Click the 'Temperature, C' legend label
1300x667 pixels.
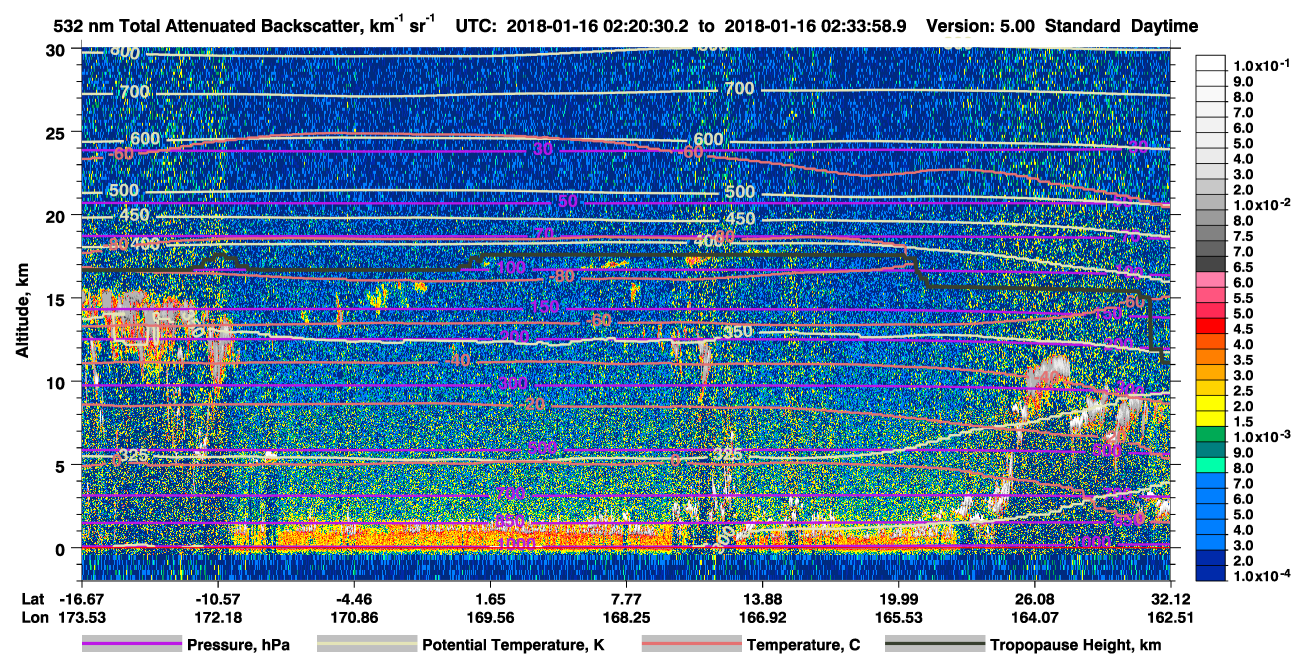pyautogui.click(x=803, y=646)
